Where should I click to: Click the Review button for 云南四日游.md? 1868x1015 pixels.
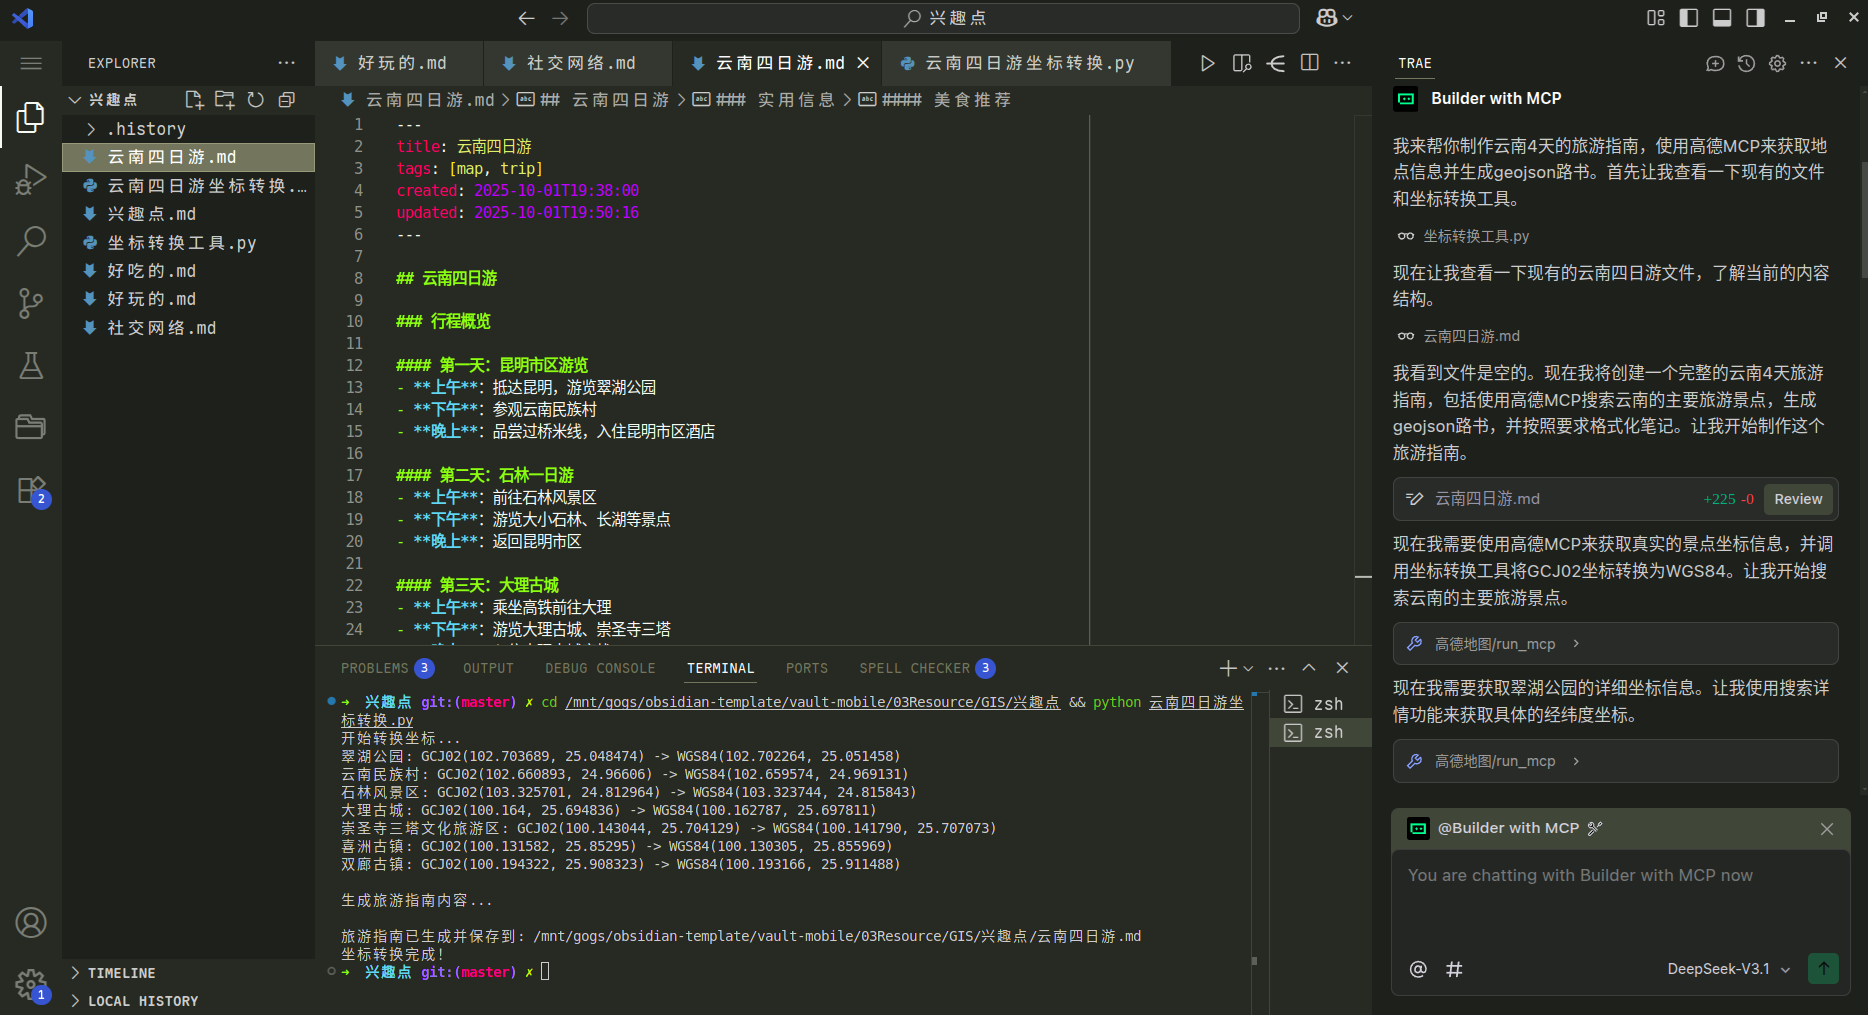coord(1797,499)
